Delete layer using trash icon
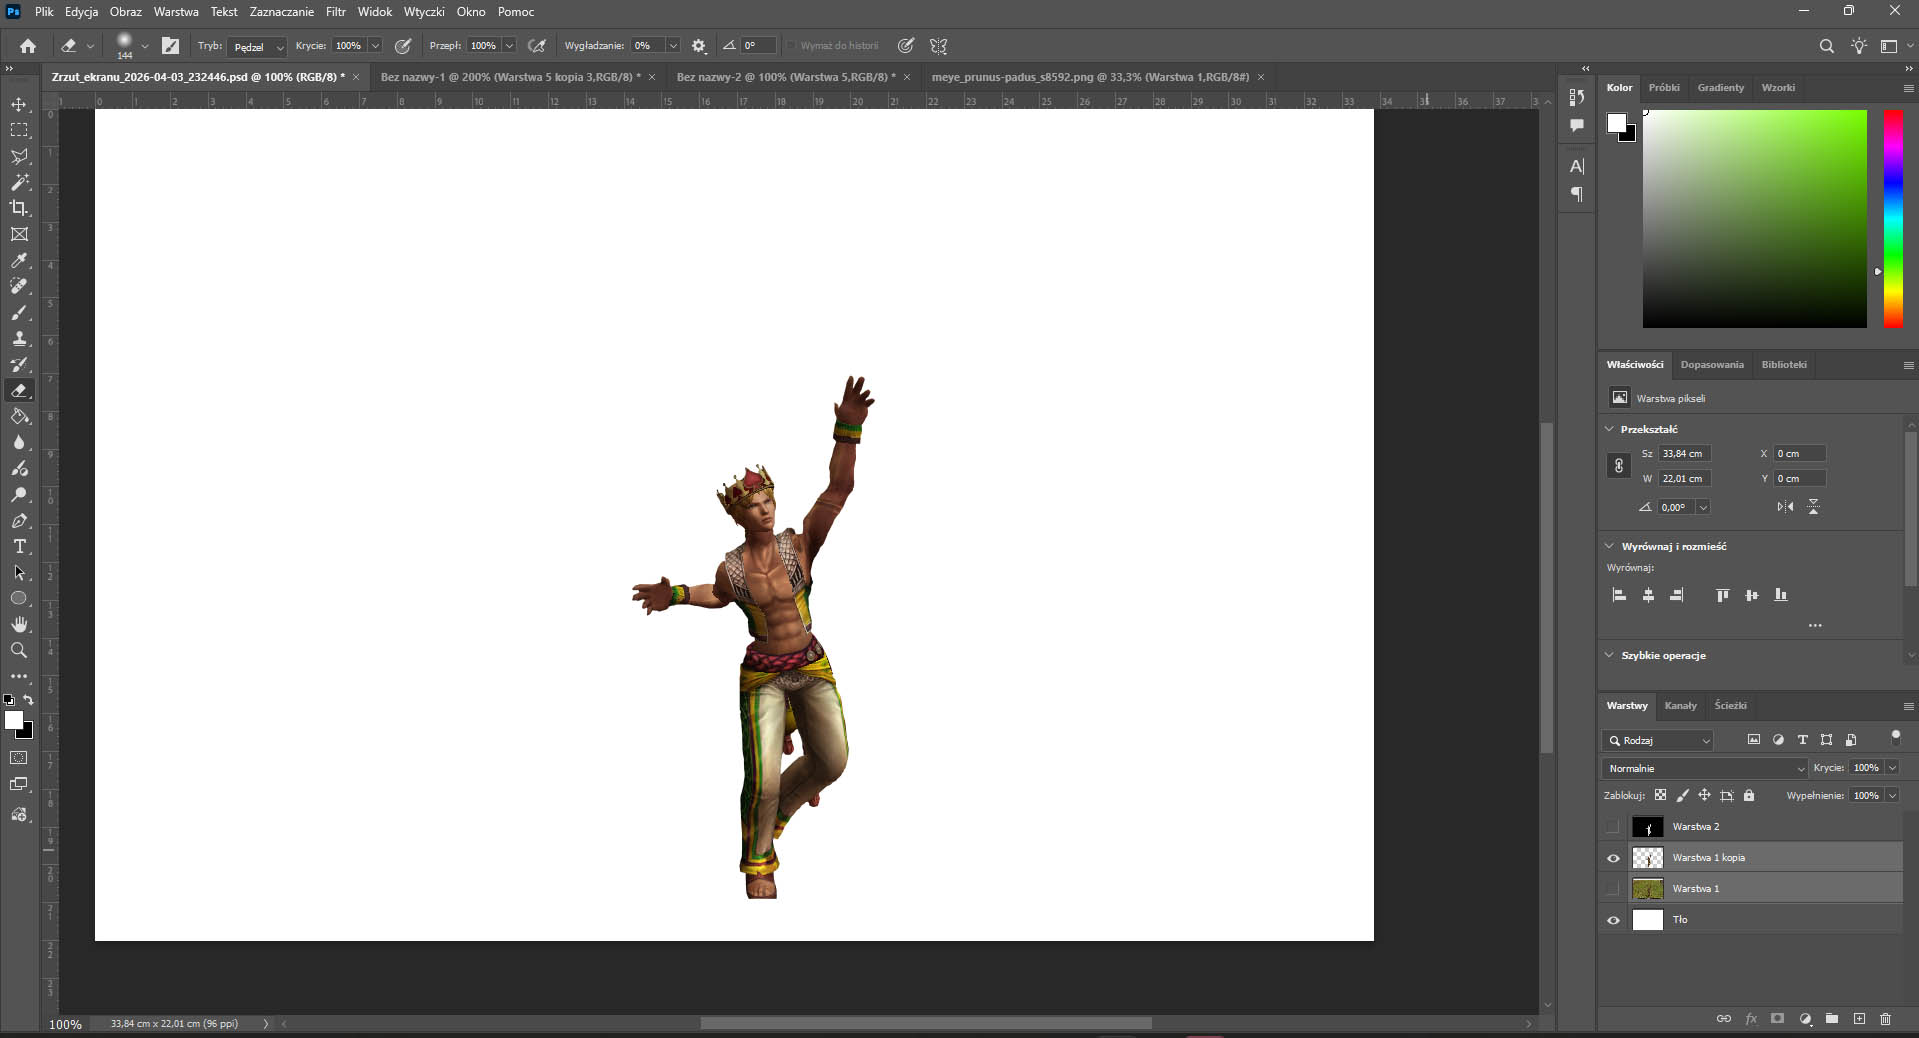The image size is (1919, 1038). [x=1885, y=1019]
